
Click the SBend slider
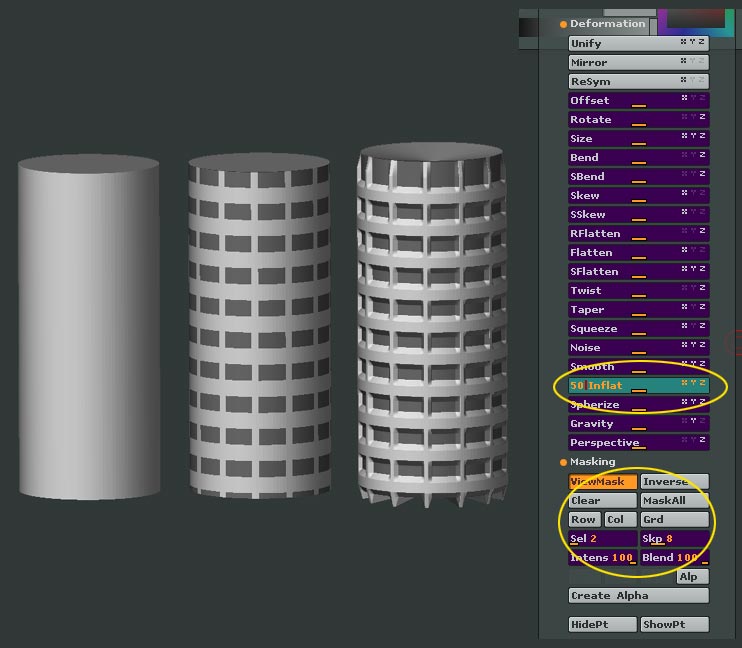pos(638,176)
